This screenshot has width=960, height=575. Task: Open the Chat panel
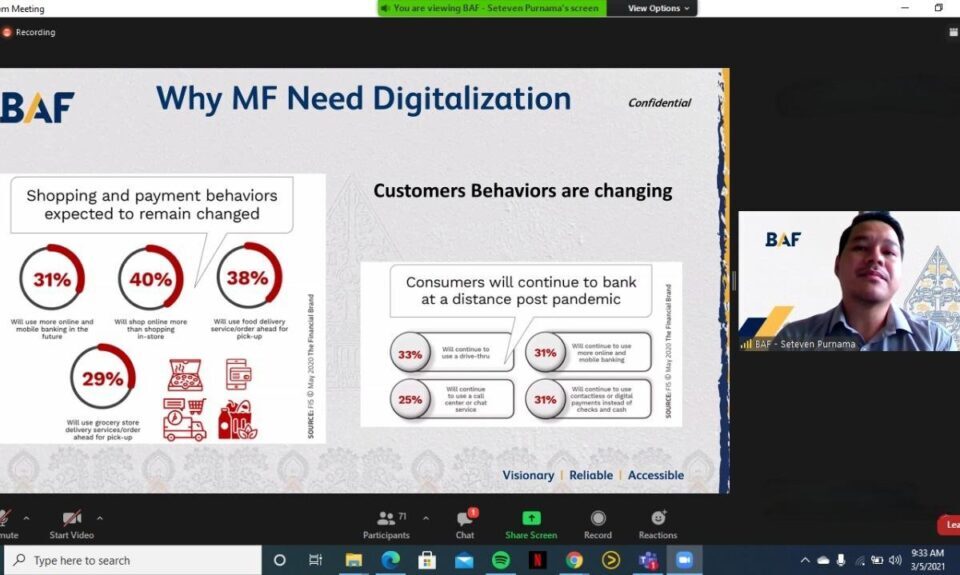coord(464,523)
